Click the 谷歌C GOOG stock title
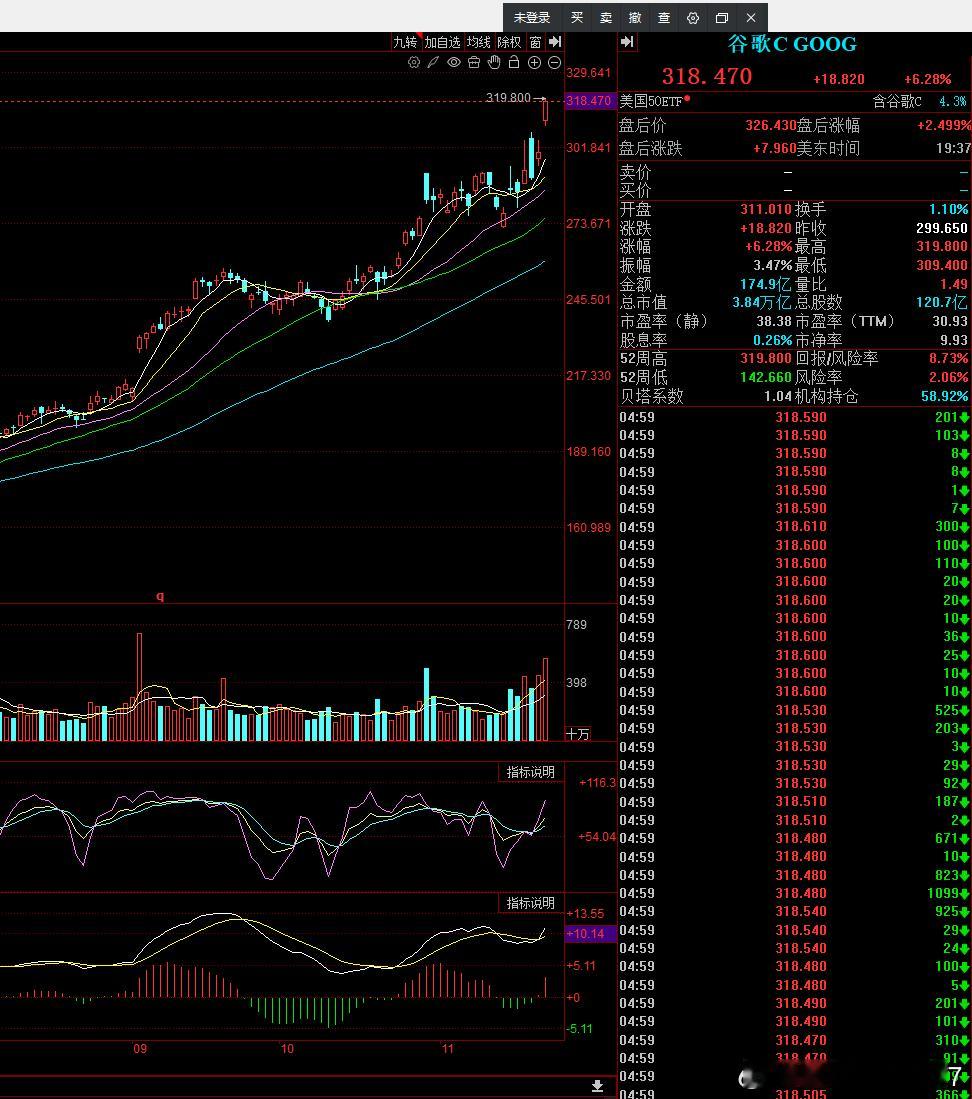Viewport: 972px width, 1099px height. pyautogui.click(x=792, y=44)
